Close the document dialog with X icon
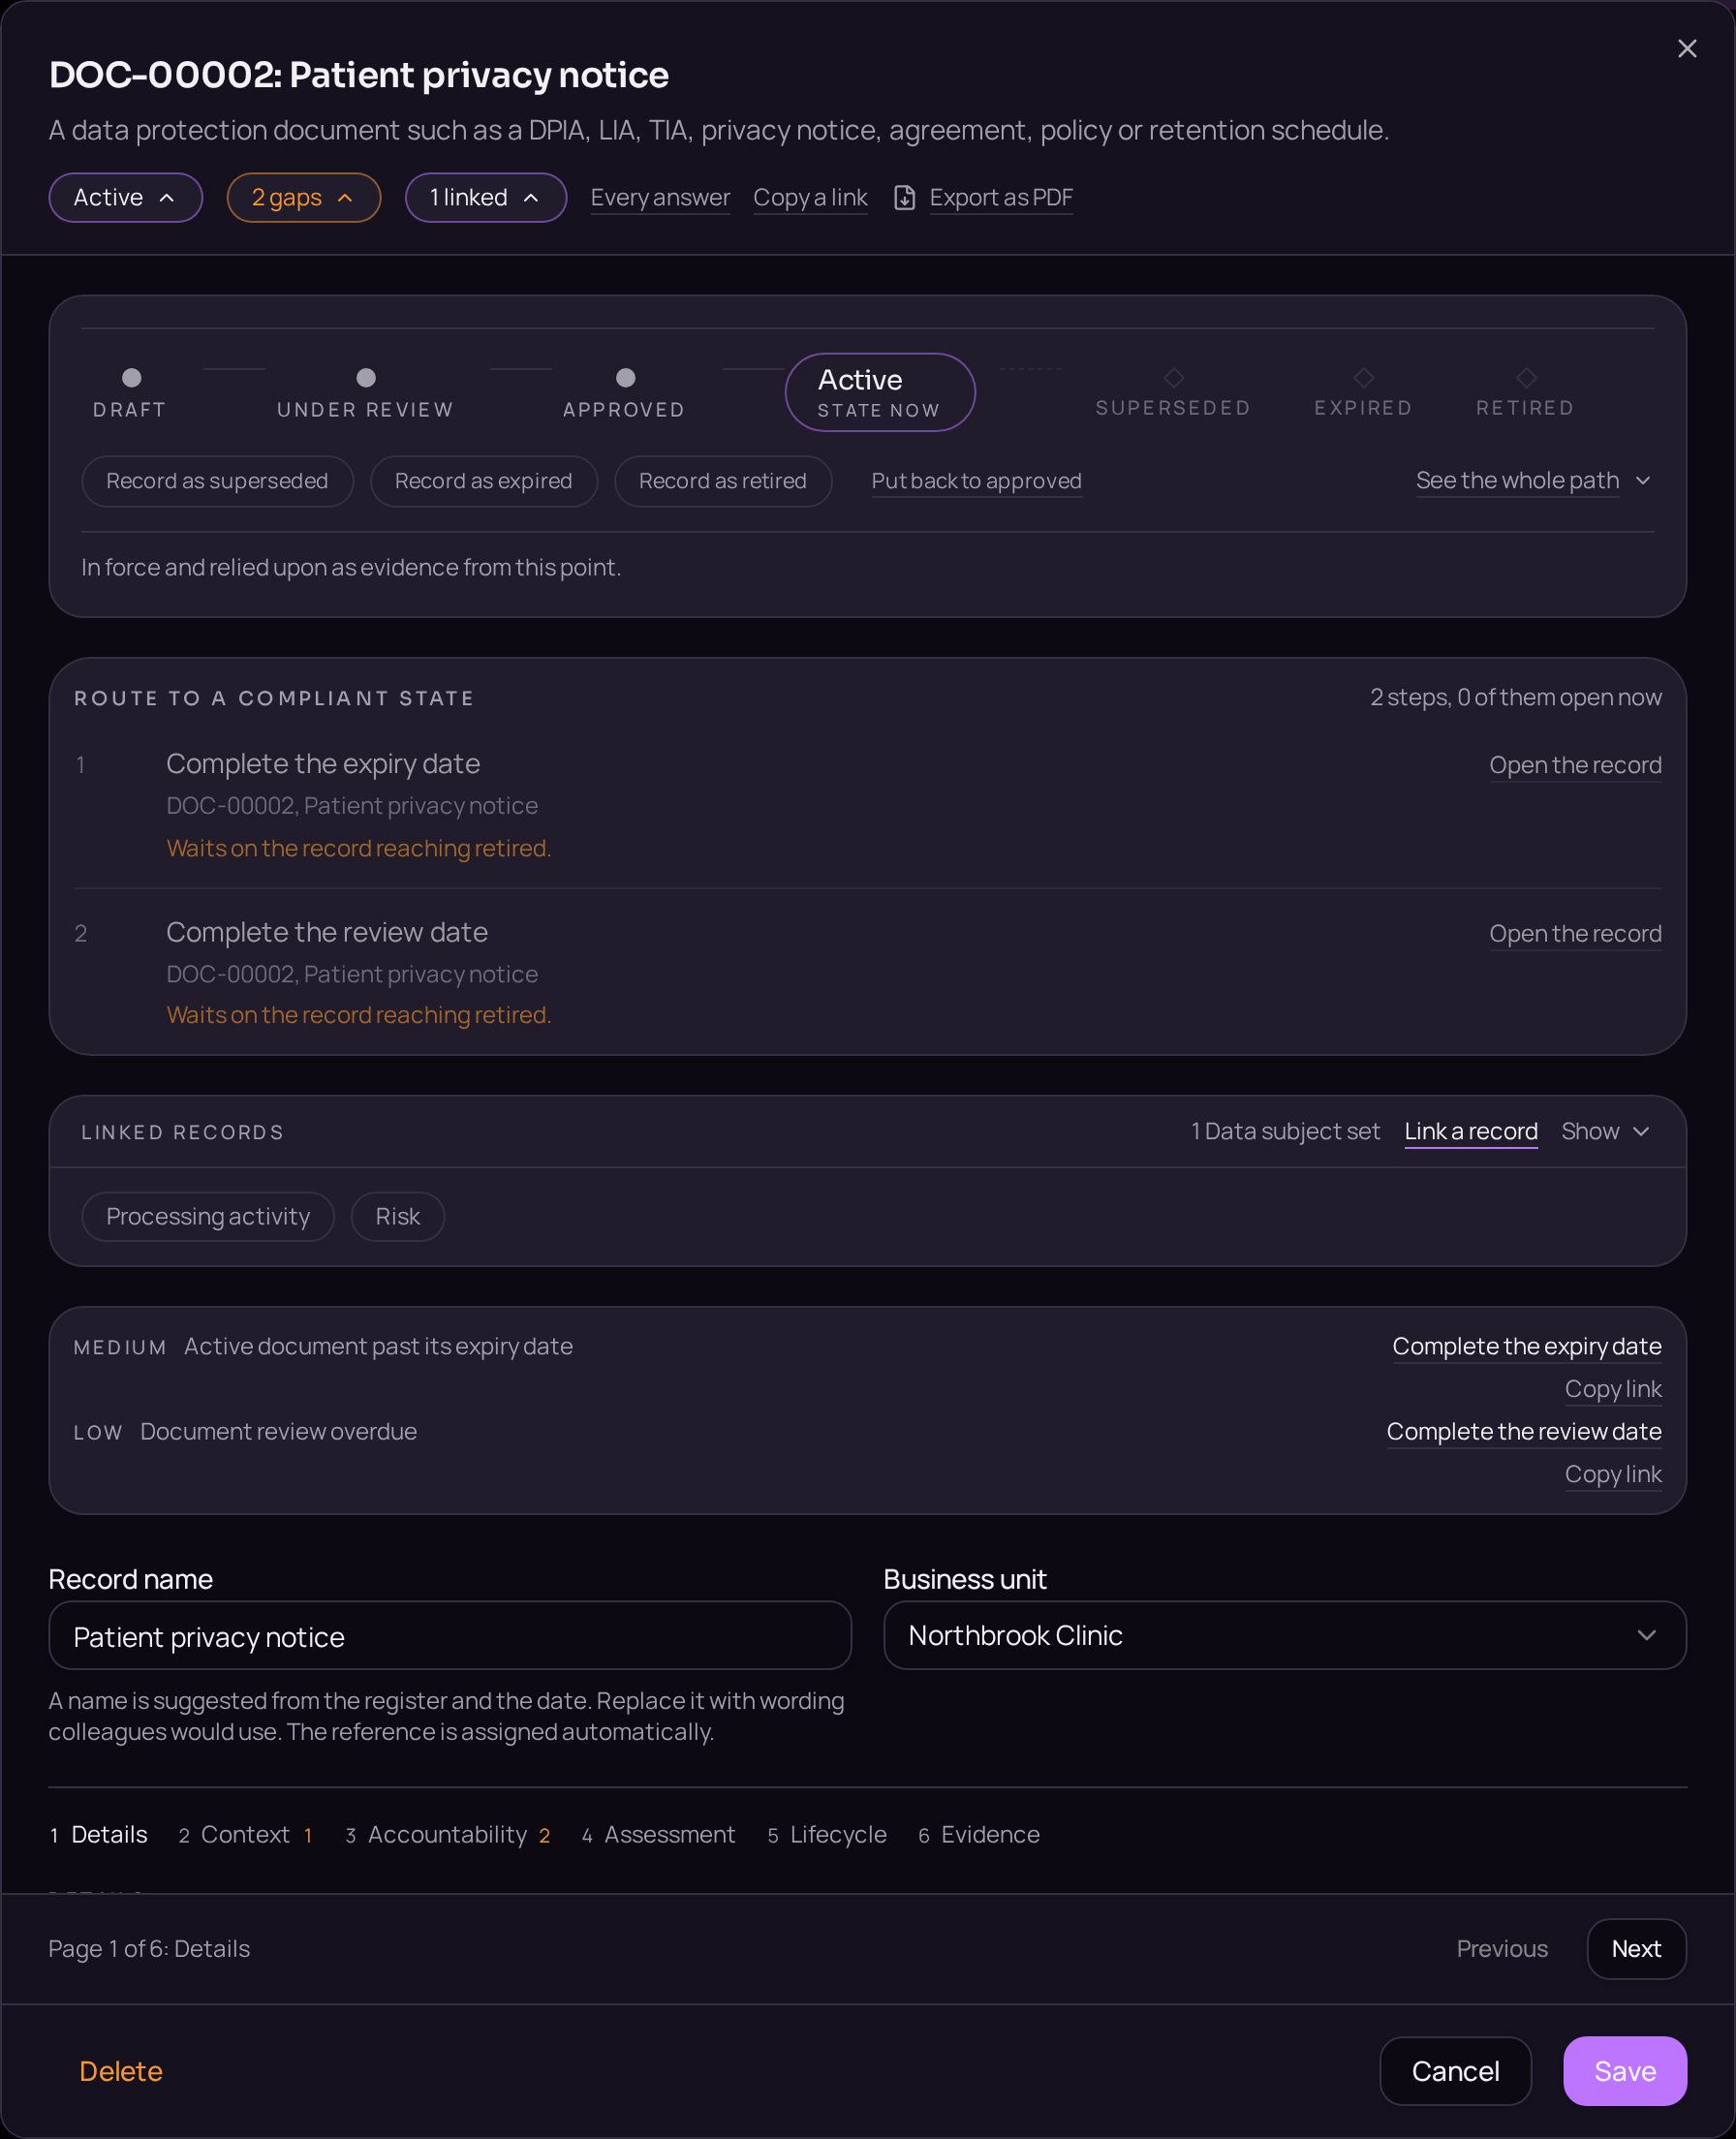The width and height of the screenshot is (1736, 2139). tap(1686, 49)
